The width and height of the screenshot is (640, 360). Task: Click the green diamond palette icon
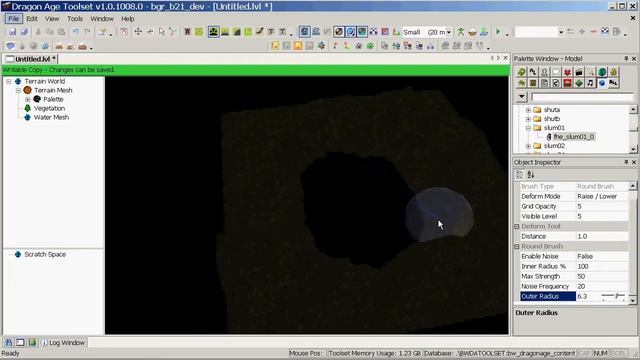(x=579, y=83)
